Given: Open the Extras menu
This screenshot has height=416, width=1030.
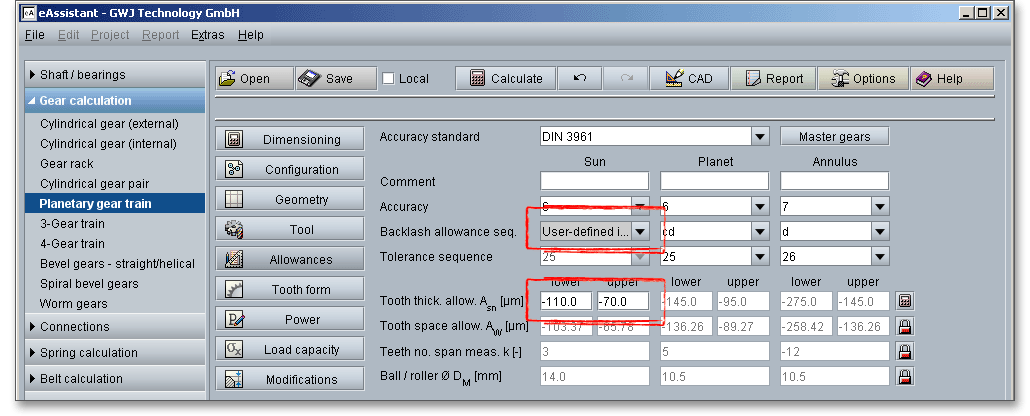Looking at the screenshot, I should [207, 35].
